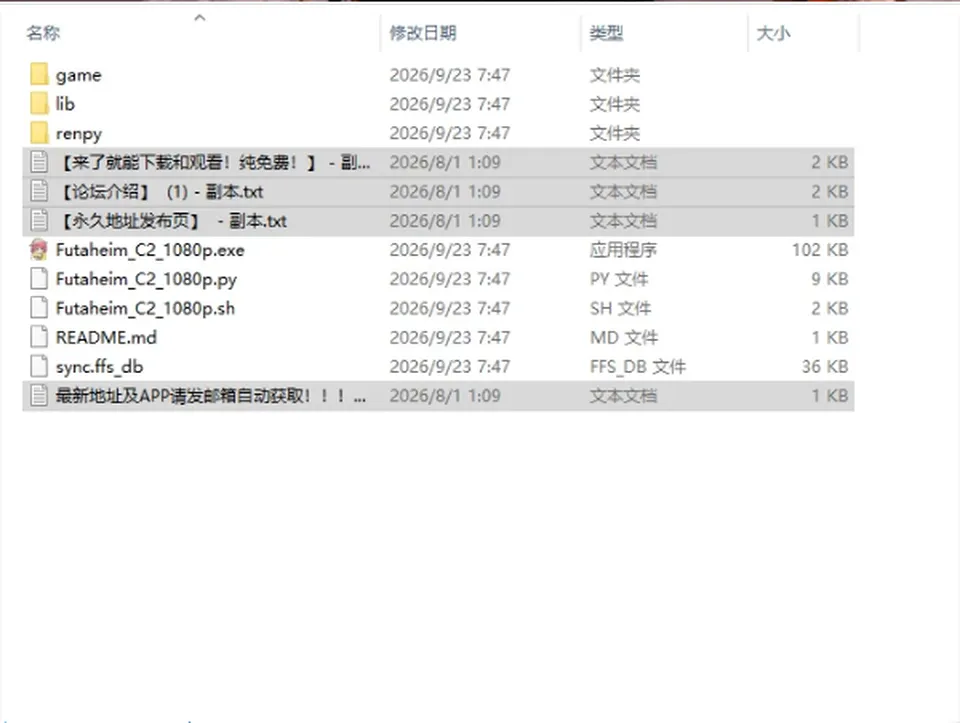Click the date of 【论坛介绍】 row
960x723 pixels.
(x=445, y=192)
